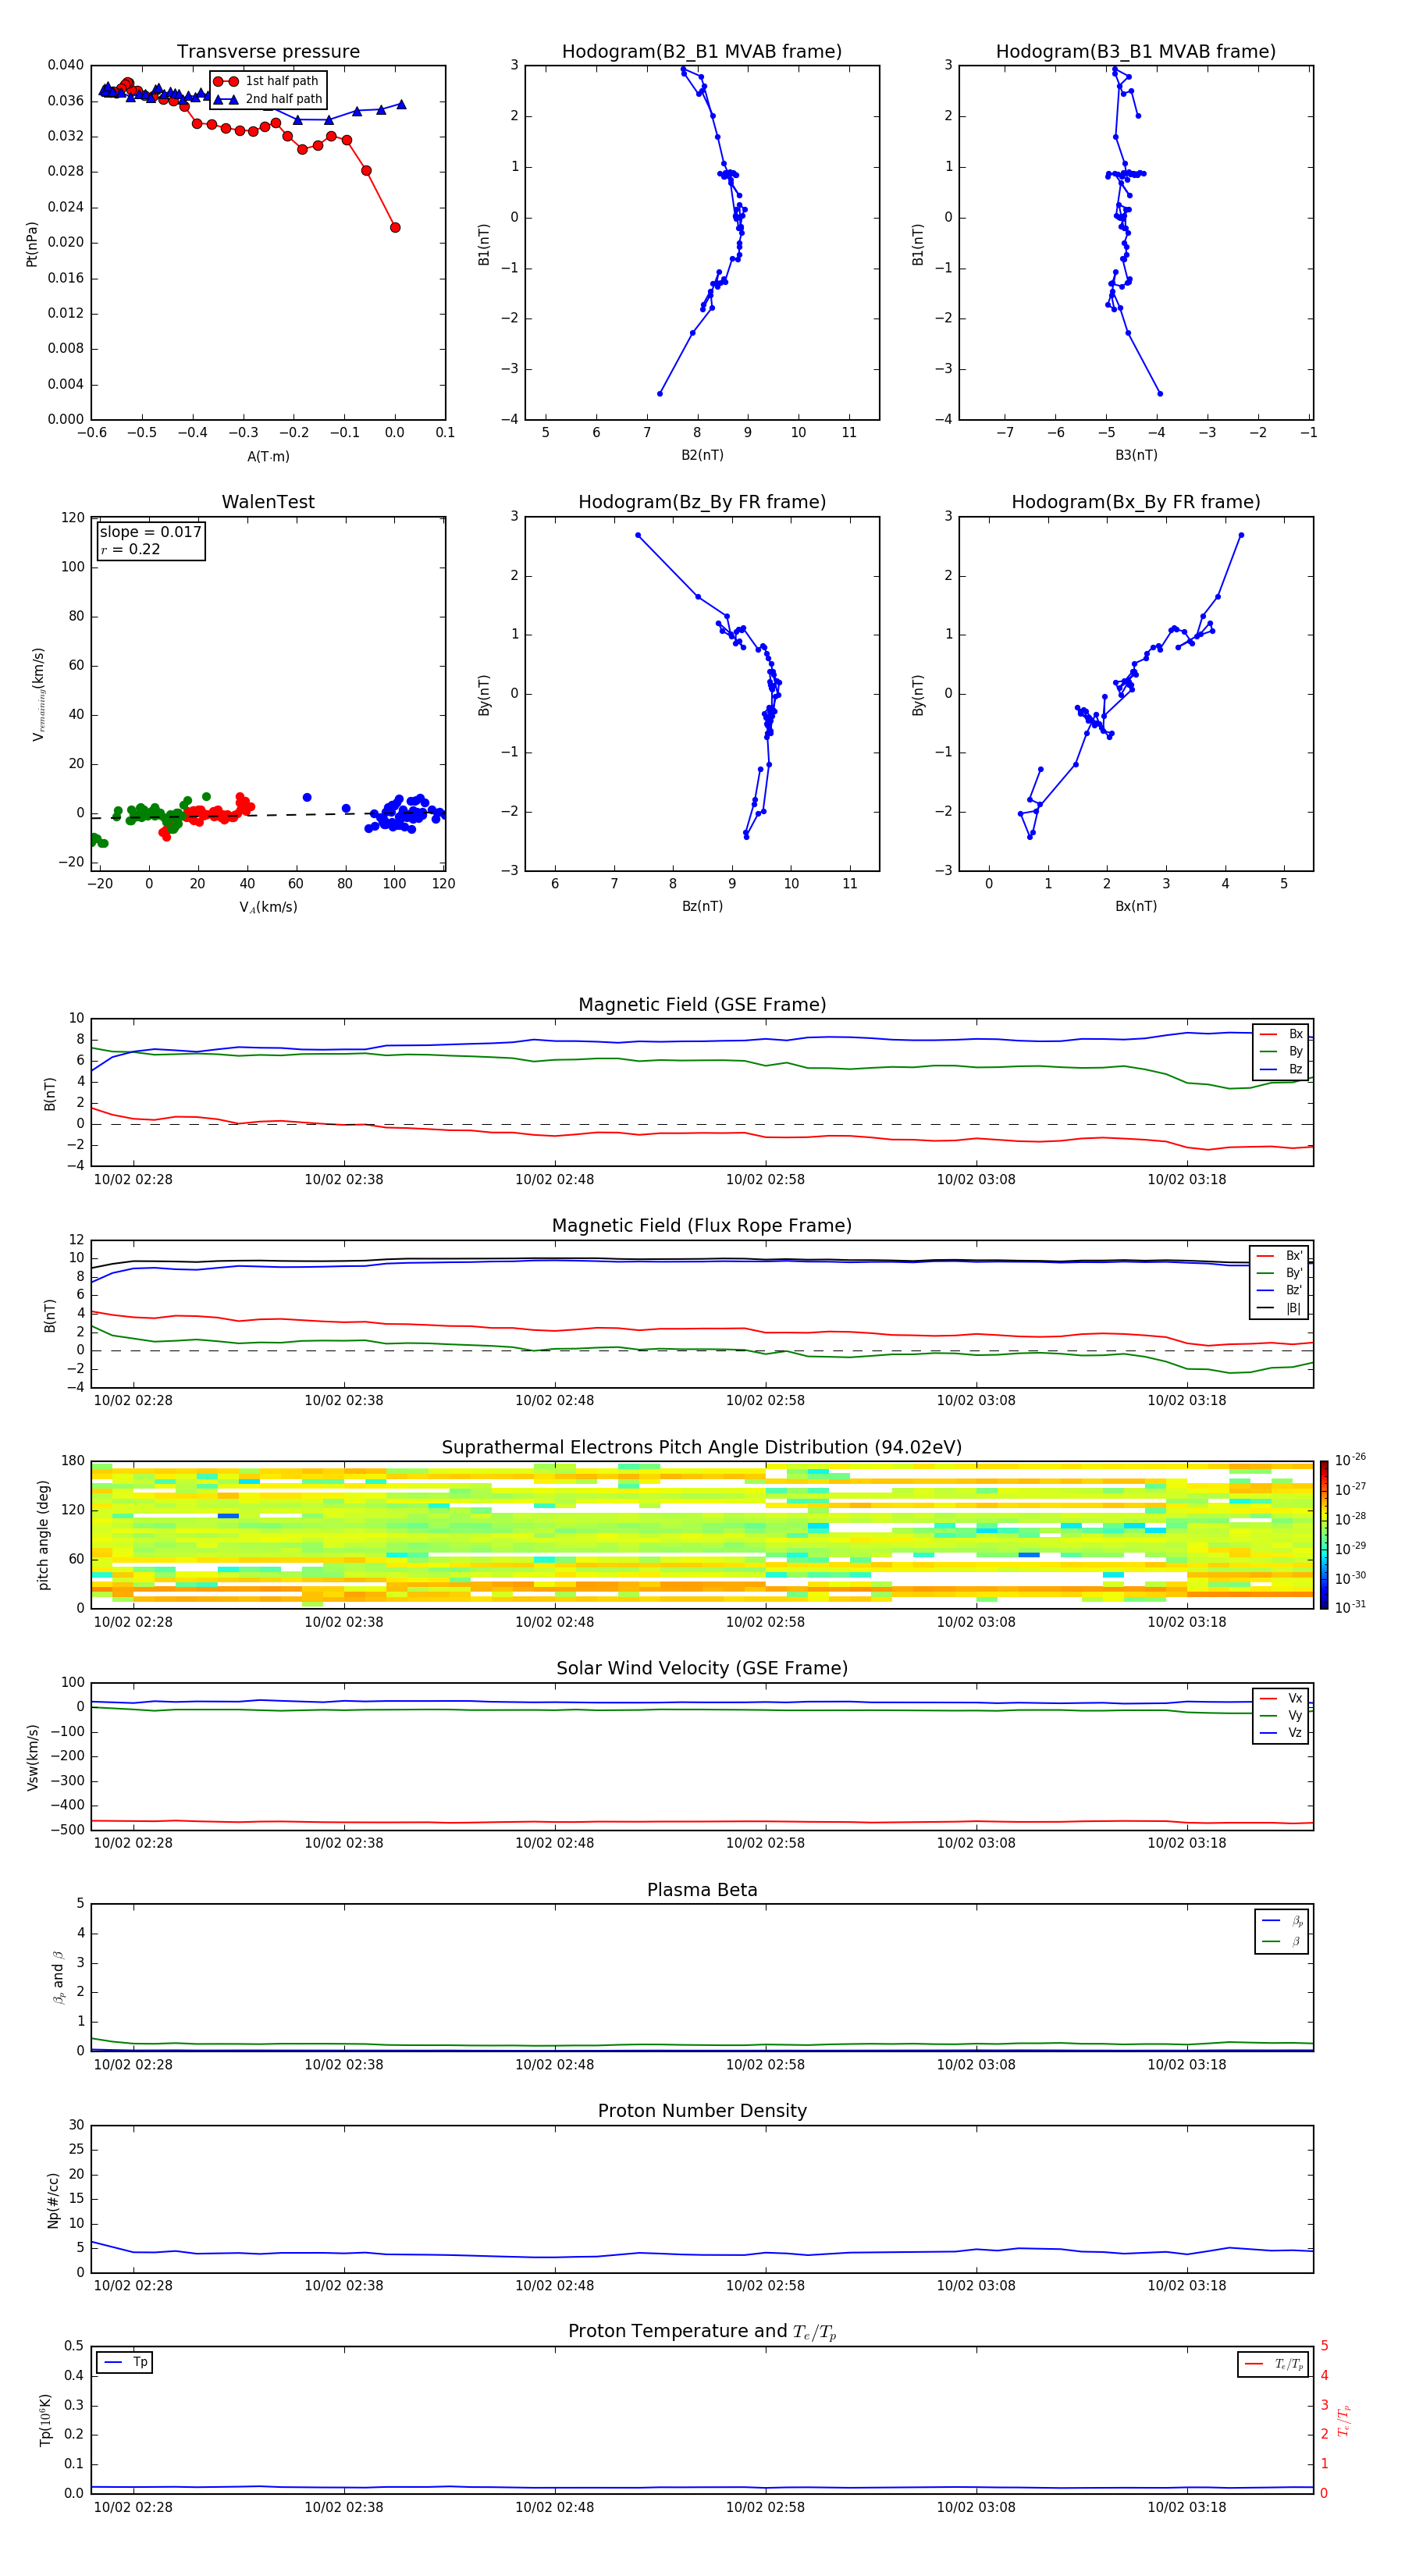The width and height of the screenshot is (1405, 2576).
Task: Click 'Bz(nT)' x-axis label of hodogram
Action: [702, 906]
